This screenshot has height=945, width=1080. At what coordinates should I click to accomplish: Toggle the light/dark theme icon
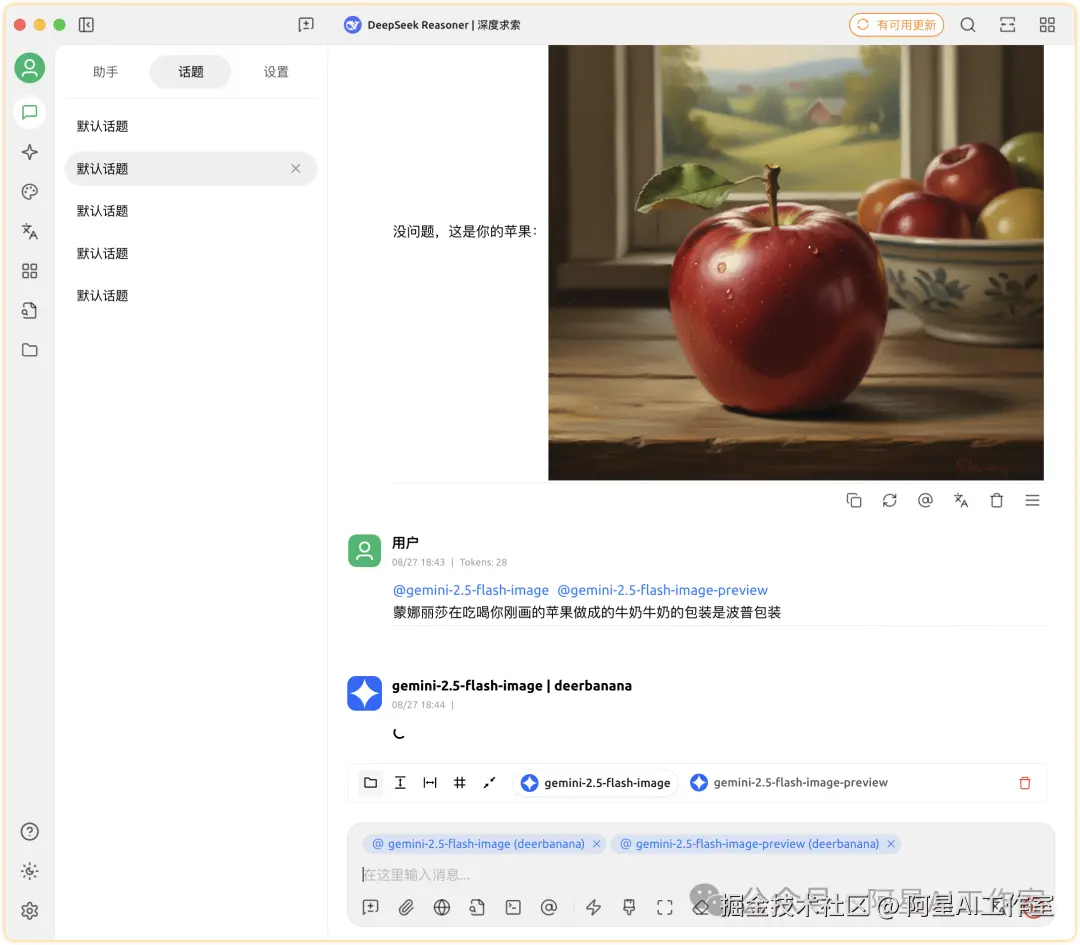pyautogui.click(x=30, y=871)
